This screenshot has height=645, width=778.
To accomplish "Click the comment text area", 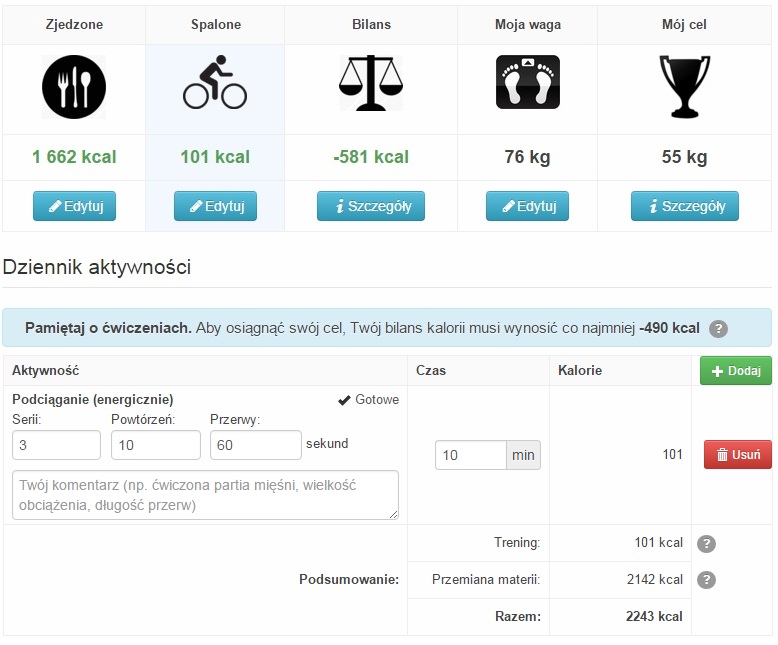I will coord(205,495).
